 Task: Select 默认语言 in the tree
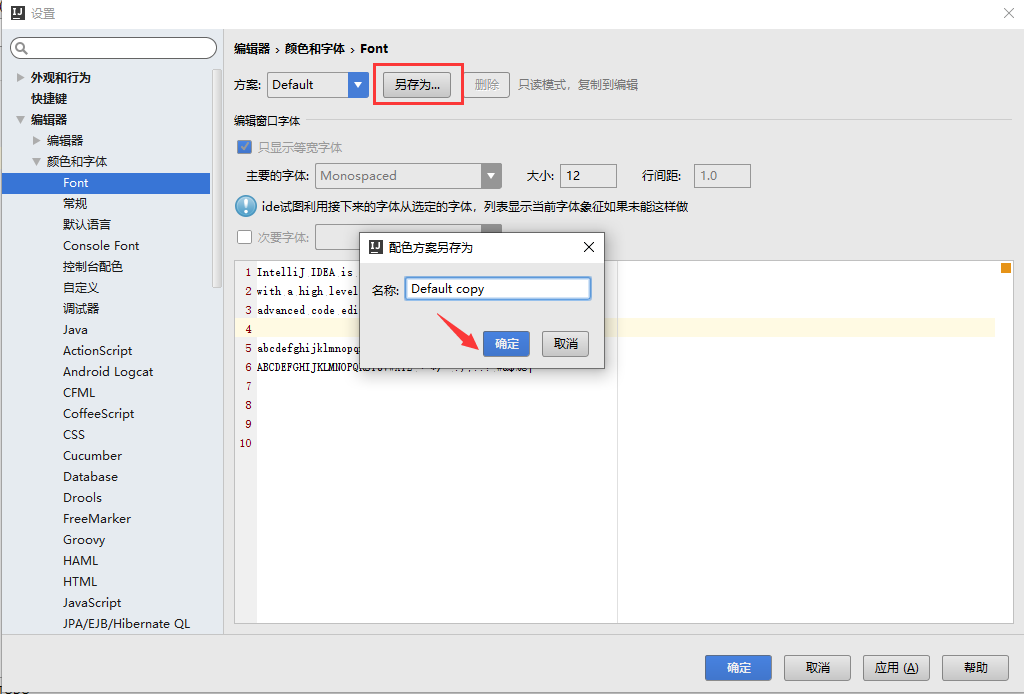87,225
